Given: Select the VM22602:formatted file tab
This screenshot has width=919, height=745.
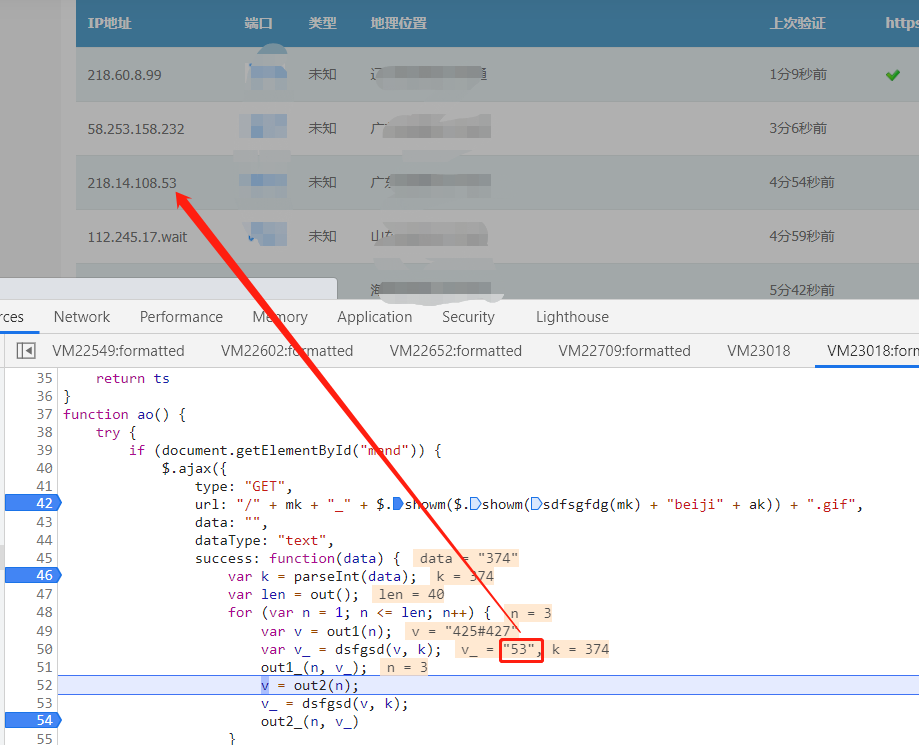Looking at the screenshot, I should (287, 351).
